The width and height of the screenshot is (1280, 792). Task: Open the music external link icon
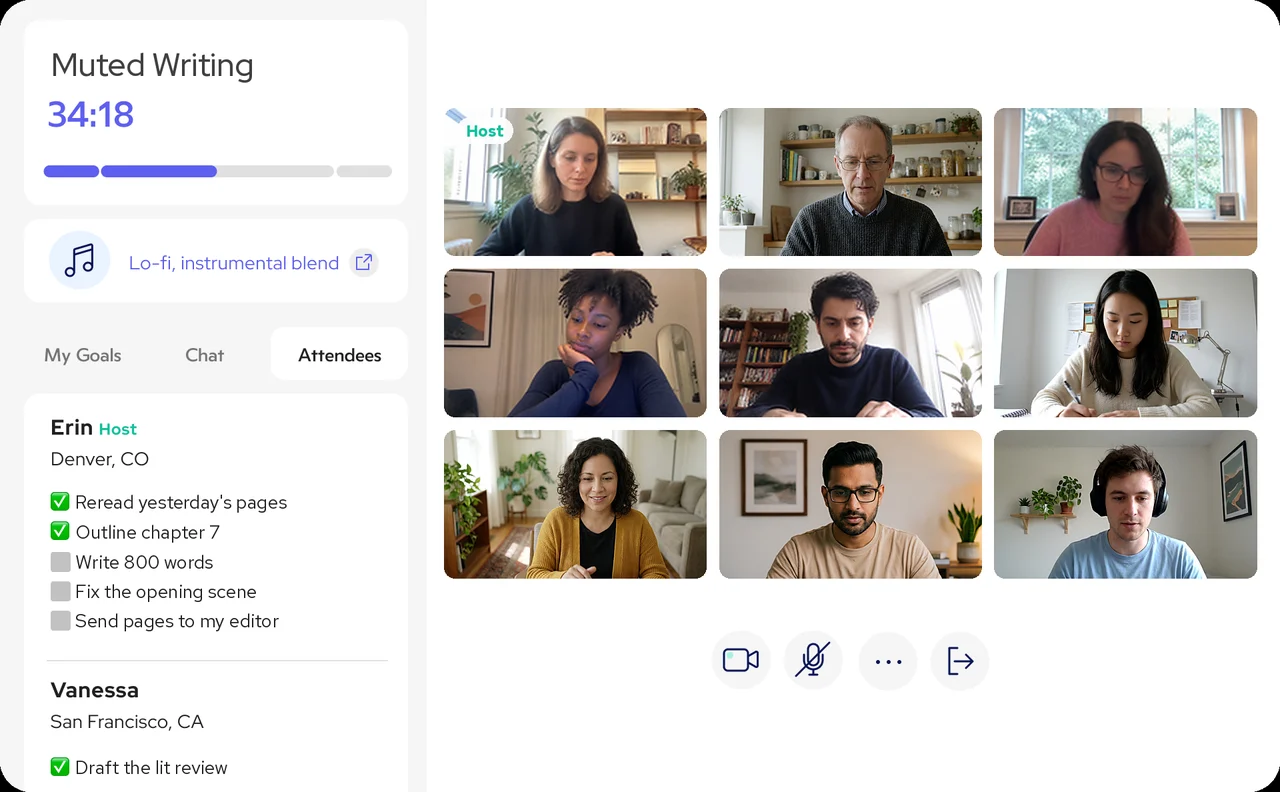pos(364,262)
